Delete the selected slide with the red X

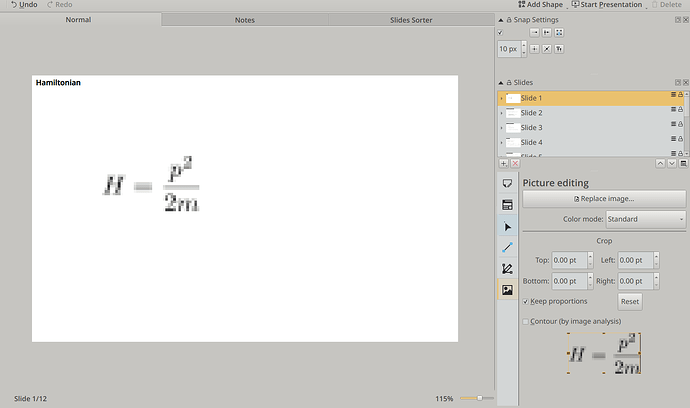(515, 163)
